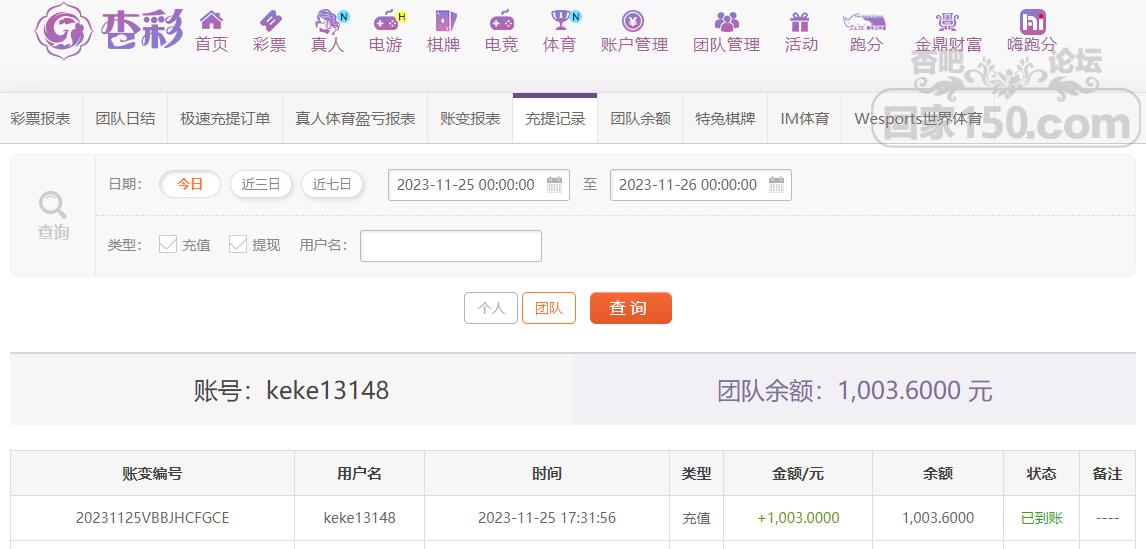This screenshot has height=549, width=1146.
Task: Click the 个人 filter button
Action: (x=491, y=308)
